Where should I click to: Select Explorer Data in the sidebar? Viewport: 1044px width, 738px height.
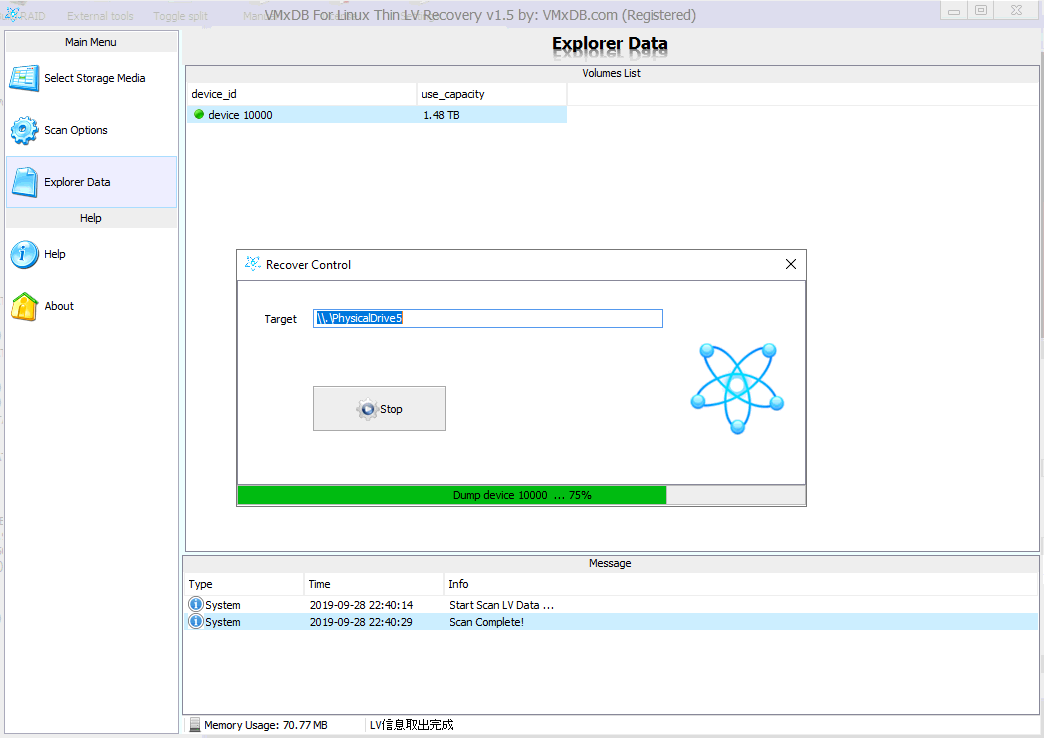pyautogui.click(x=92, y=182)
